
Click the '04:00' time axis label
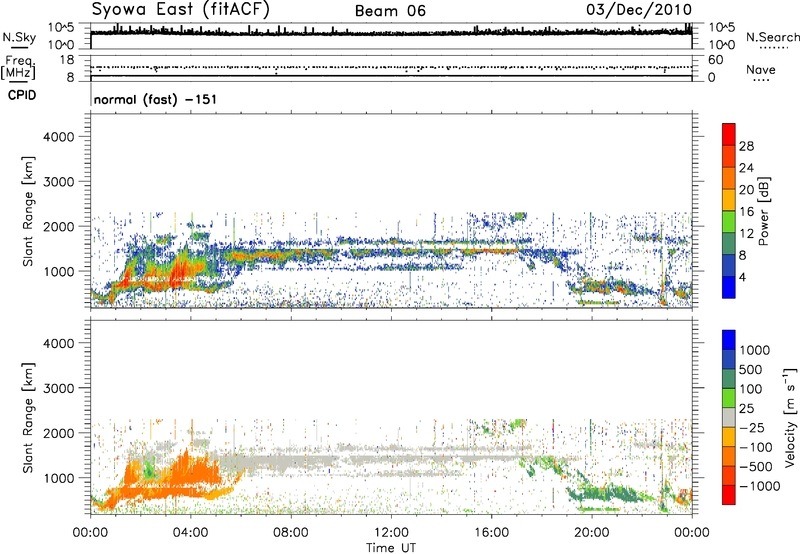[191, 533]
